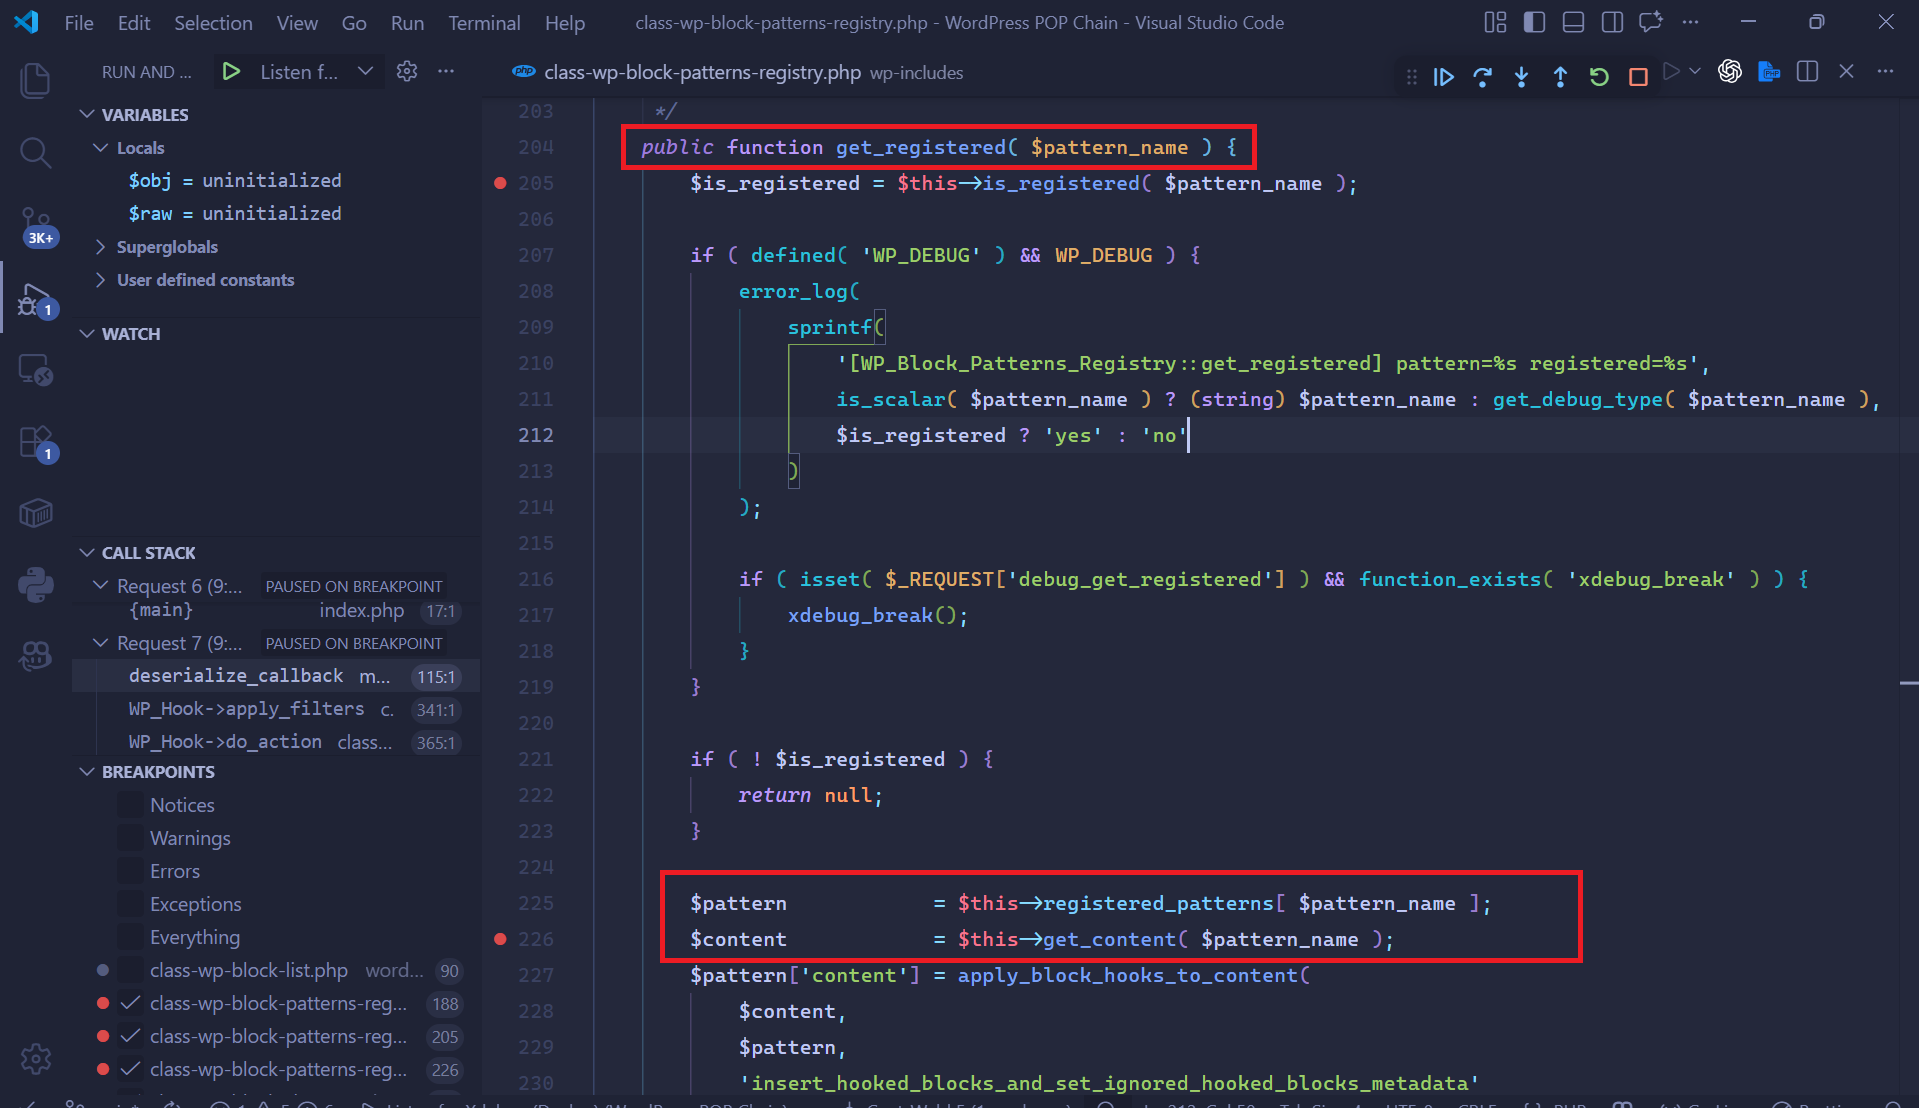Enable the Warnings breakpoint checkbox

(x=130, y=838)
